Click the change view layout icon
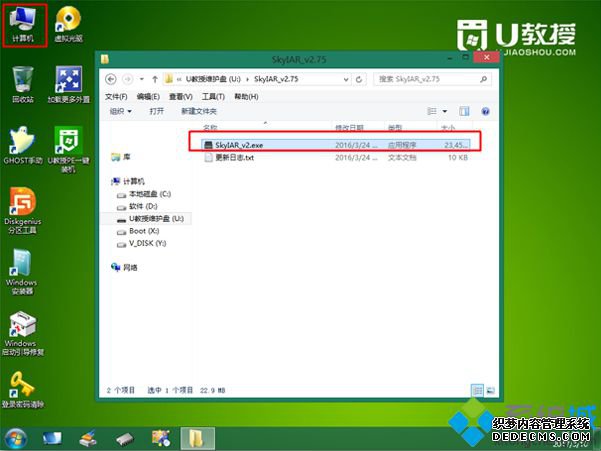The width and height of the screenshot is (601, 451). tap(432, 112)
